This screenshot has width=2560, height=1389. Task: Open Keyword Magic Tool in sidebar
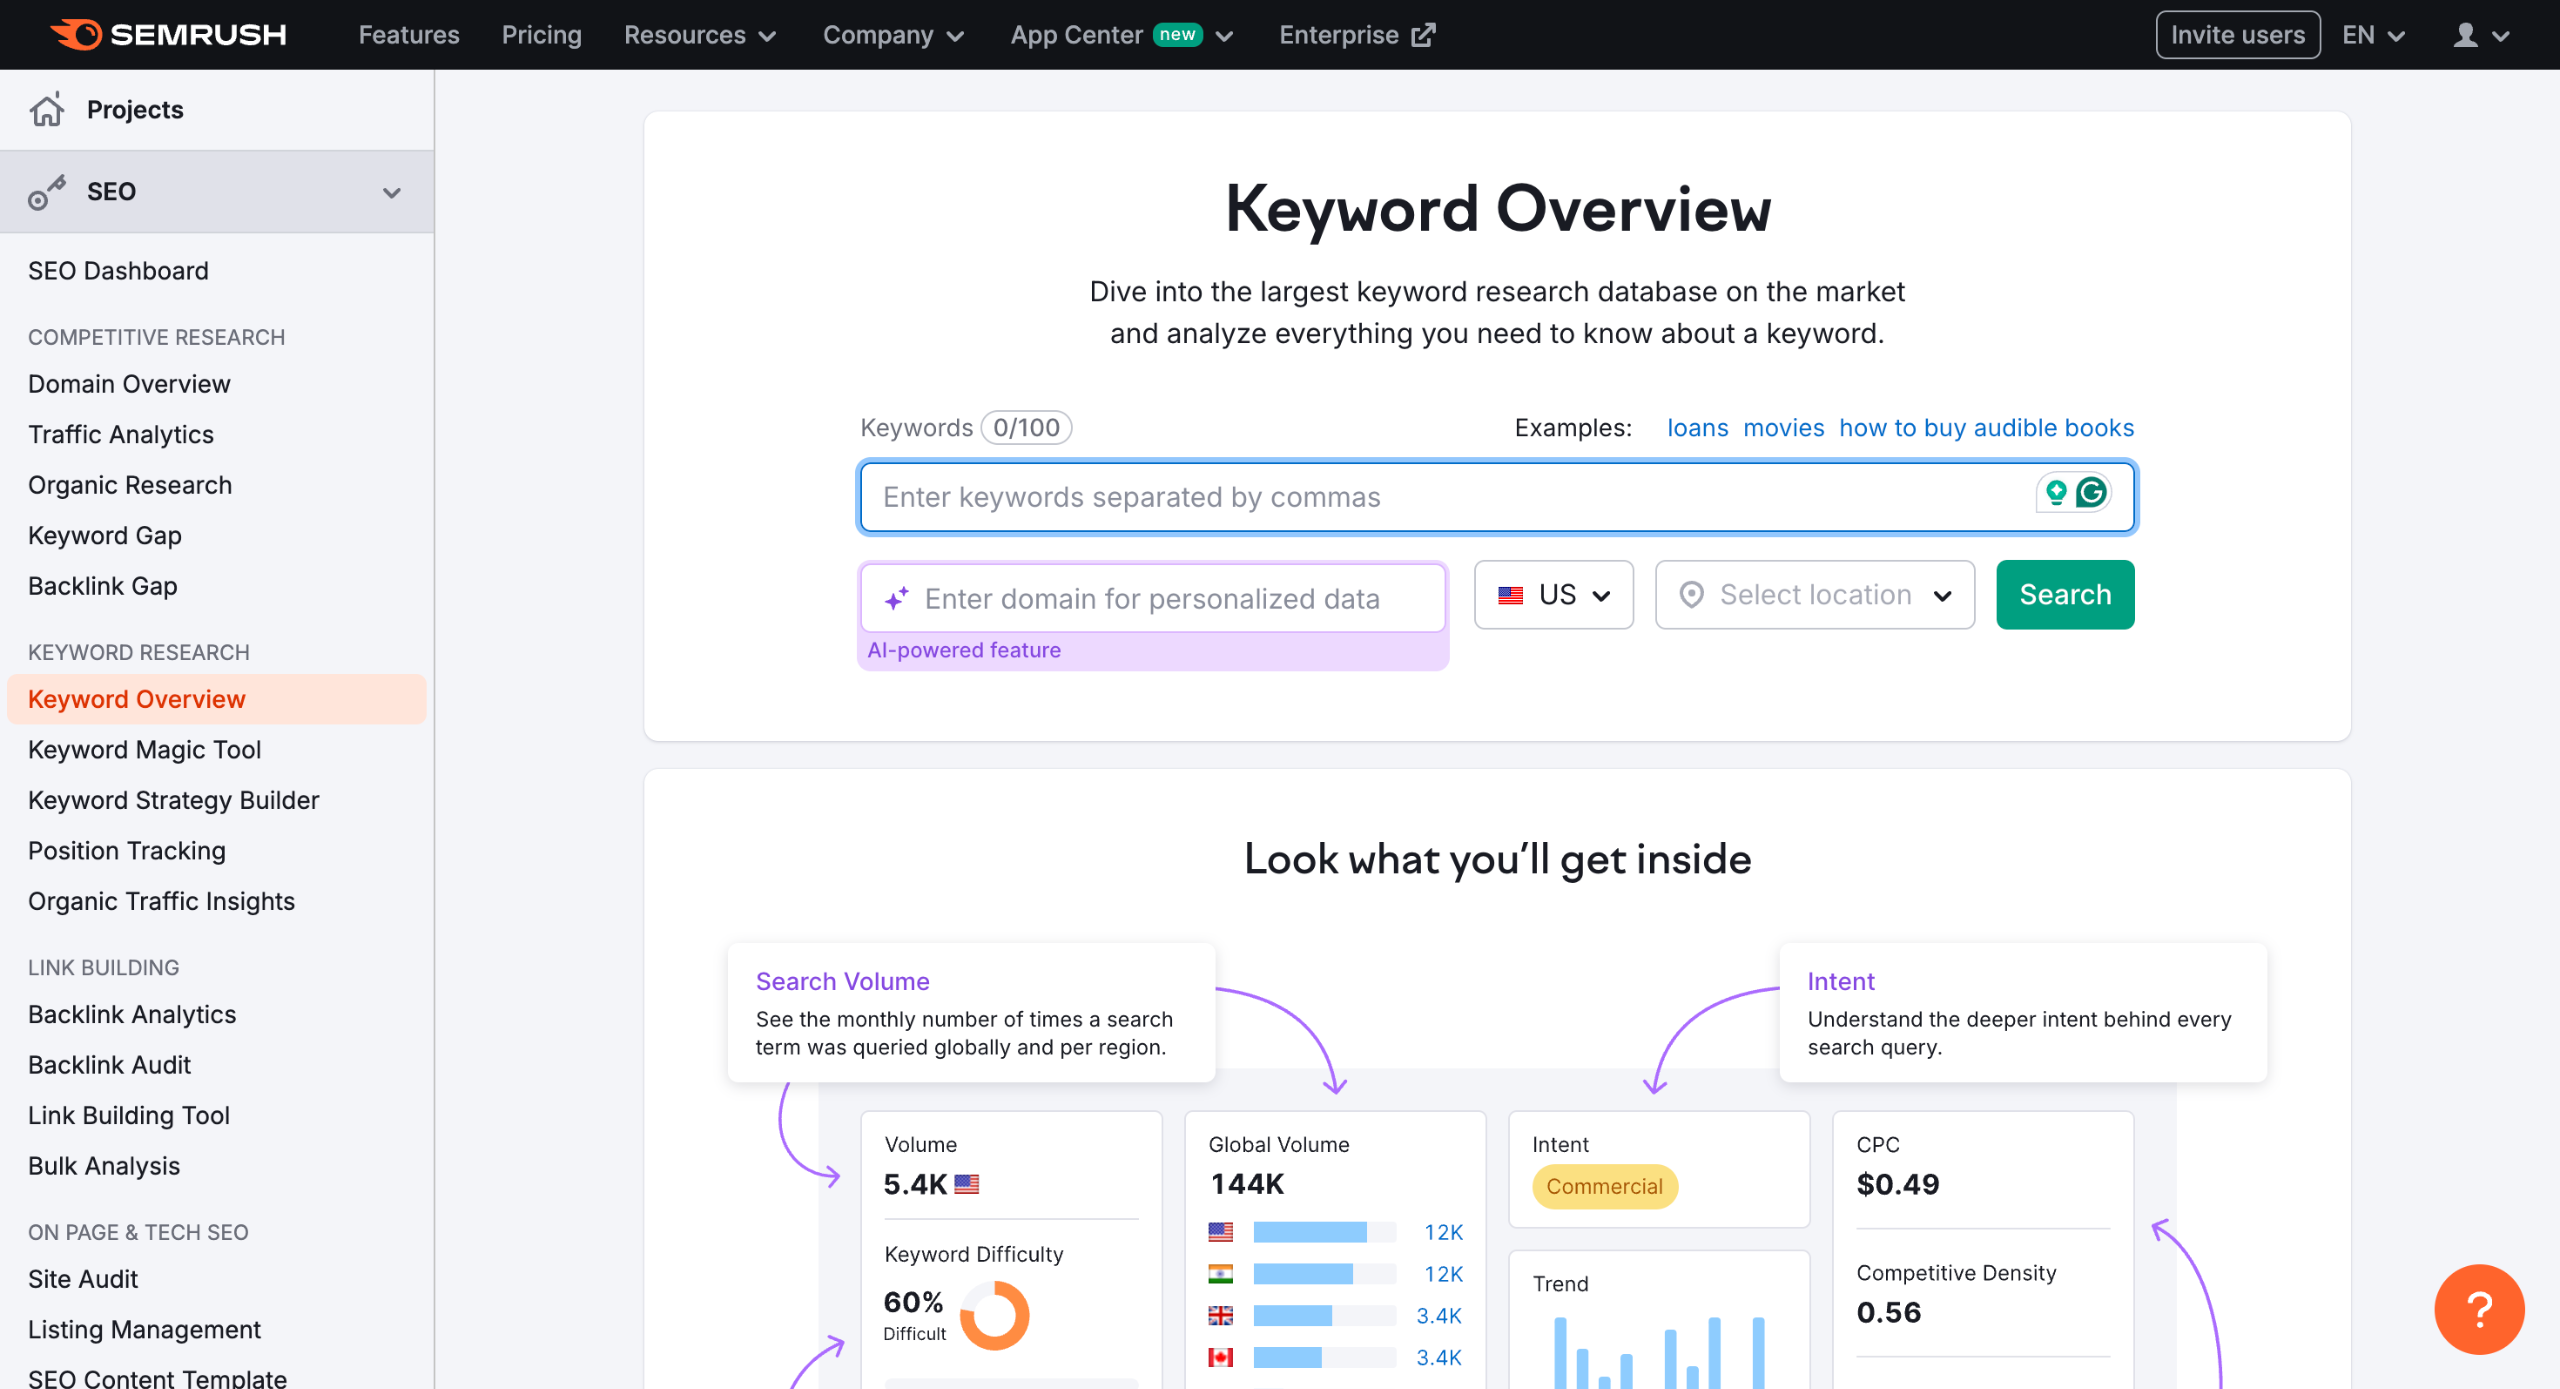tap(144, 750)
